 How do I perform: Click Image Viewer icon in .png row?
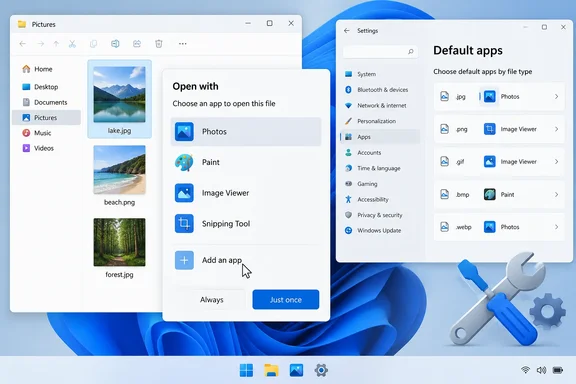[x=490, y=129]
